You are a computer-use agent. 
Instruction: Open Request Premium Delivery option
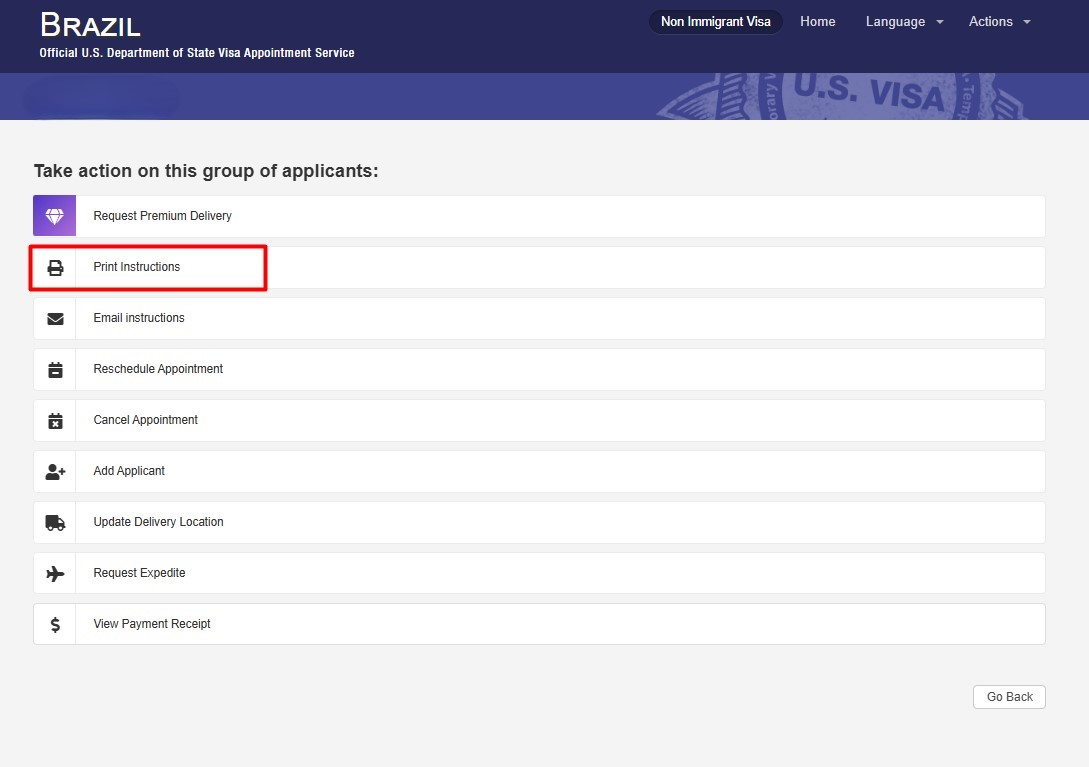pyautogui.click(x=162, y=216)
